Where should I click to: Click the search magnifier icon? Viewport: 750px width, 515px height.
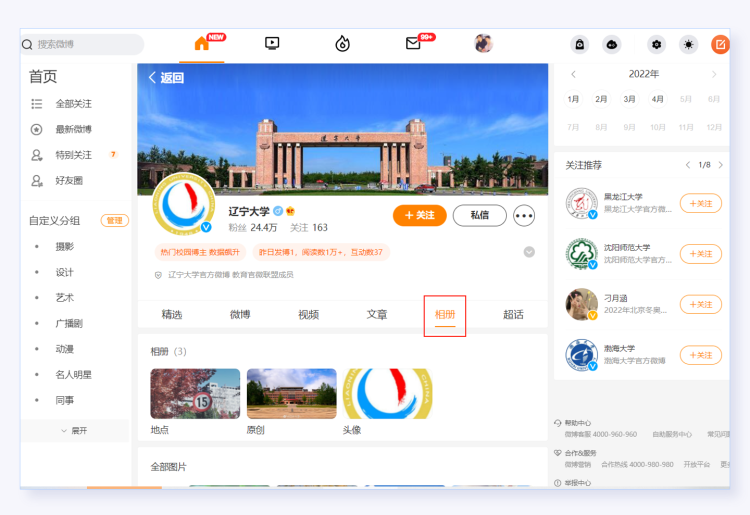coord(27,44)
